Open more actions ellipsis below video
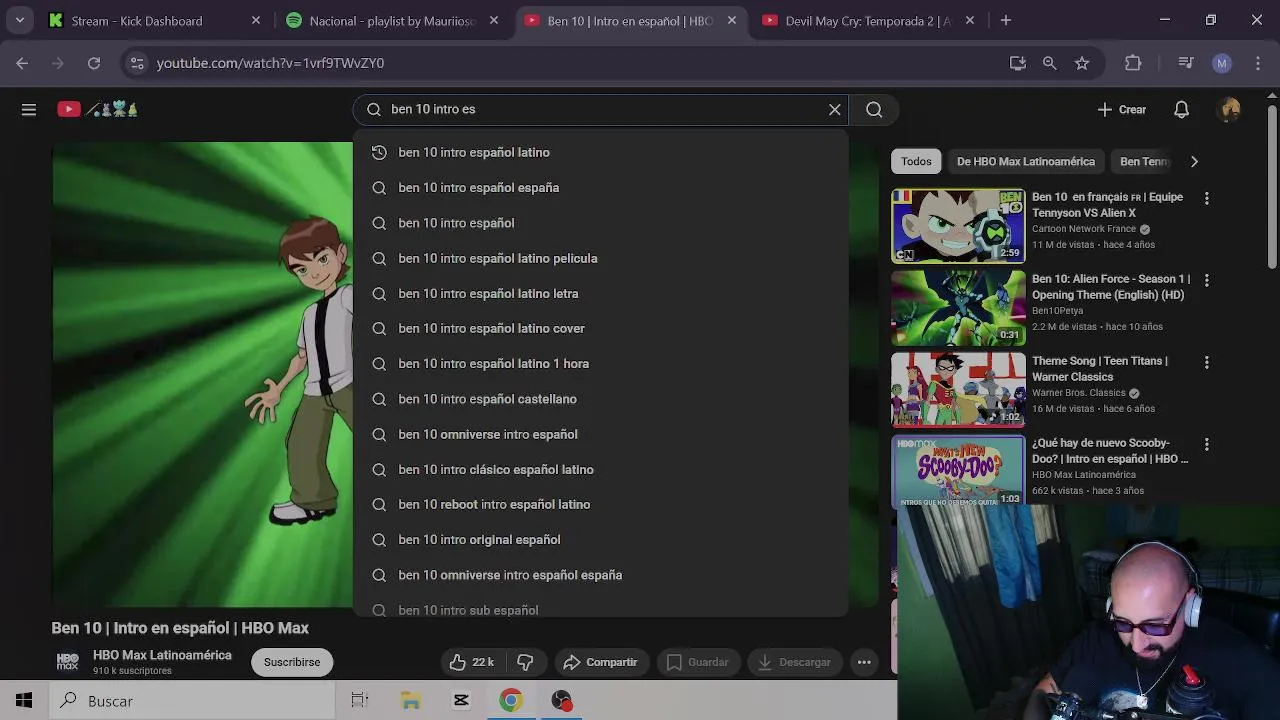Screen dimensions: 1280x720 pos(864,662)
